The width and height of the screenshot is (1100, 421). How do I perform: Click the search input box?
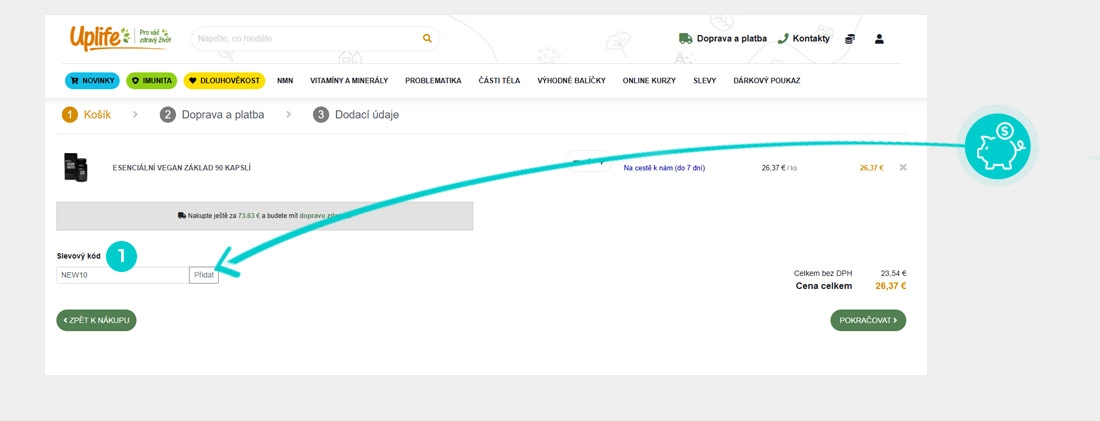click(x=305, y=39)
